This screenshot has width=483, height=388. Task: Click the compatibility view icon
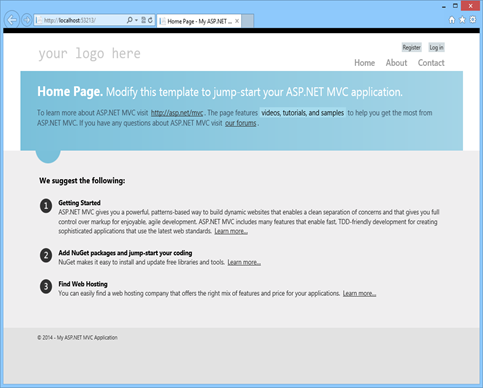[x=143, y=20]
